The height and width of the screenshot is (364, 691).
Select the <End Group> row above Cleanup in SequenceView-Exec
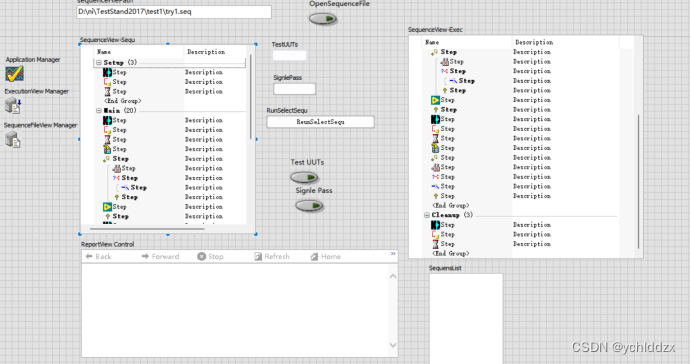450,205
